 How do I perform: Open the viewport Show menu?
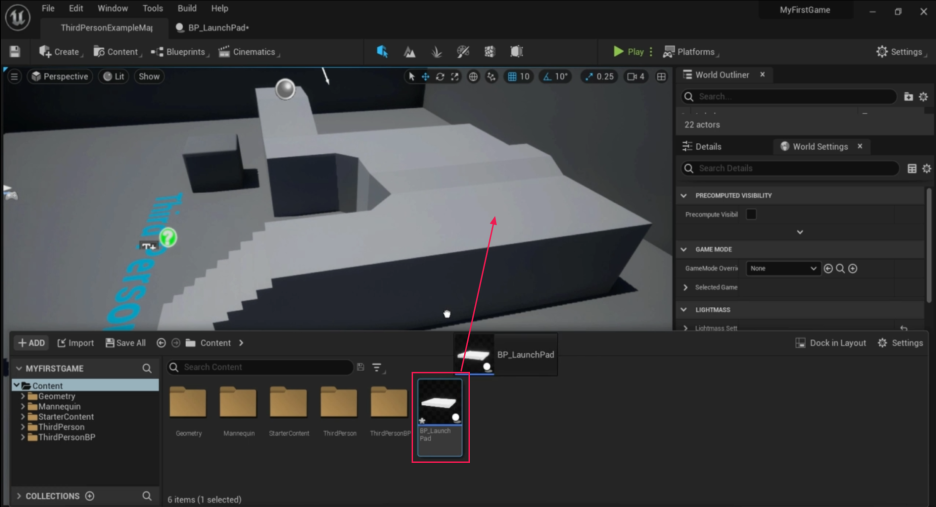(x=149, y=76)
